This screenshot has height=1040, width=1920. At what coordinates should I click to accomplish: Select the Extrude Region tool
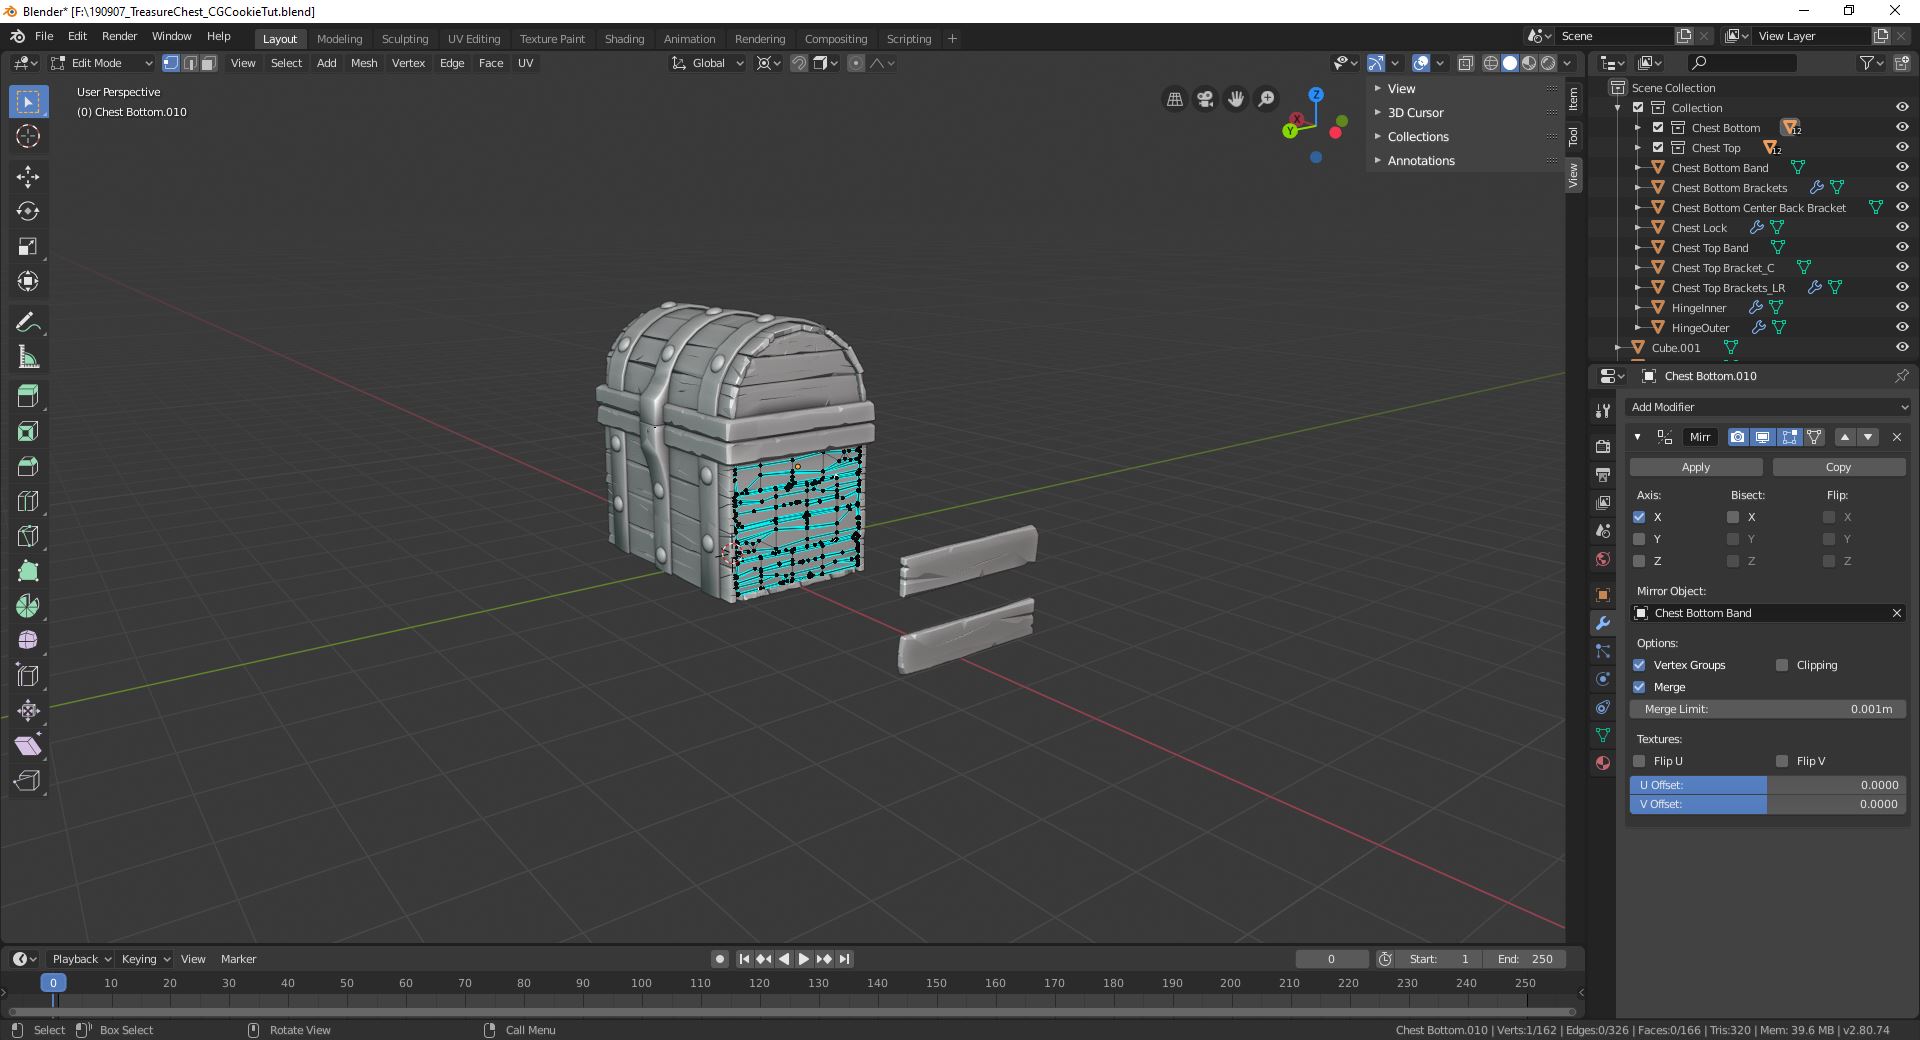[28, 396]
